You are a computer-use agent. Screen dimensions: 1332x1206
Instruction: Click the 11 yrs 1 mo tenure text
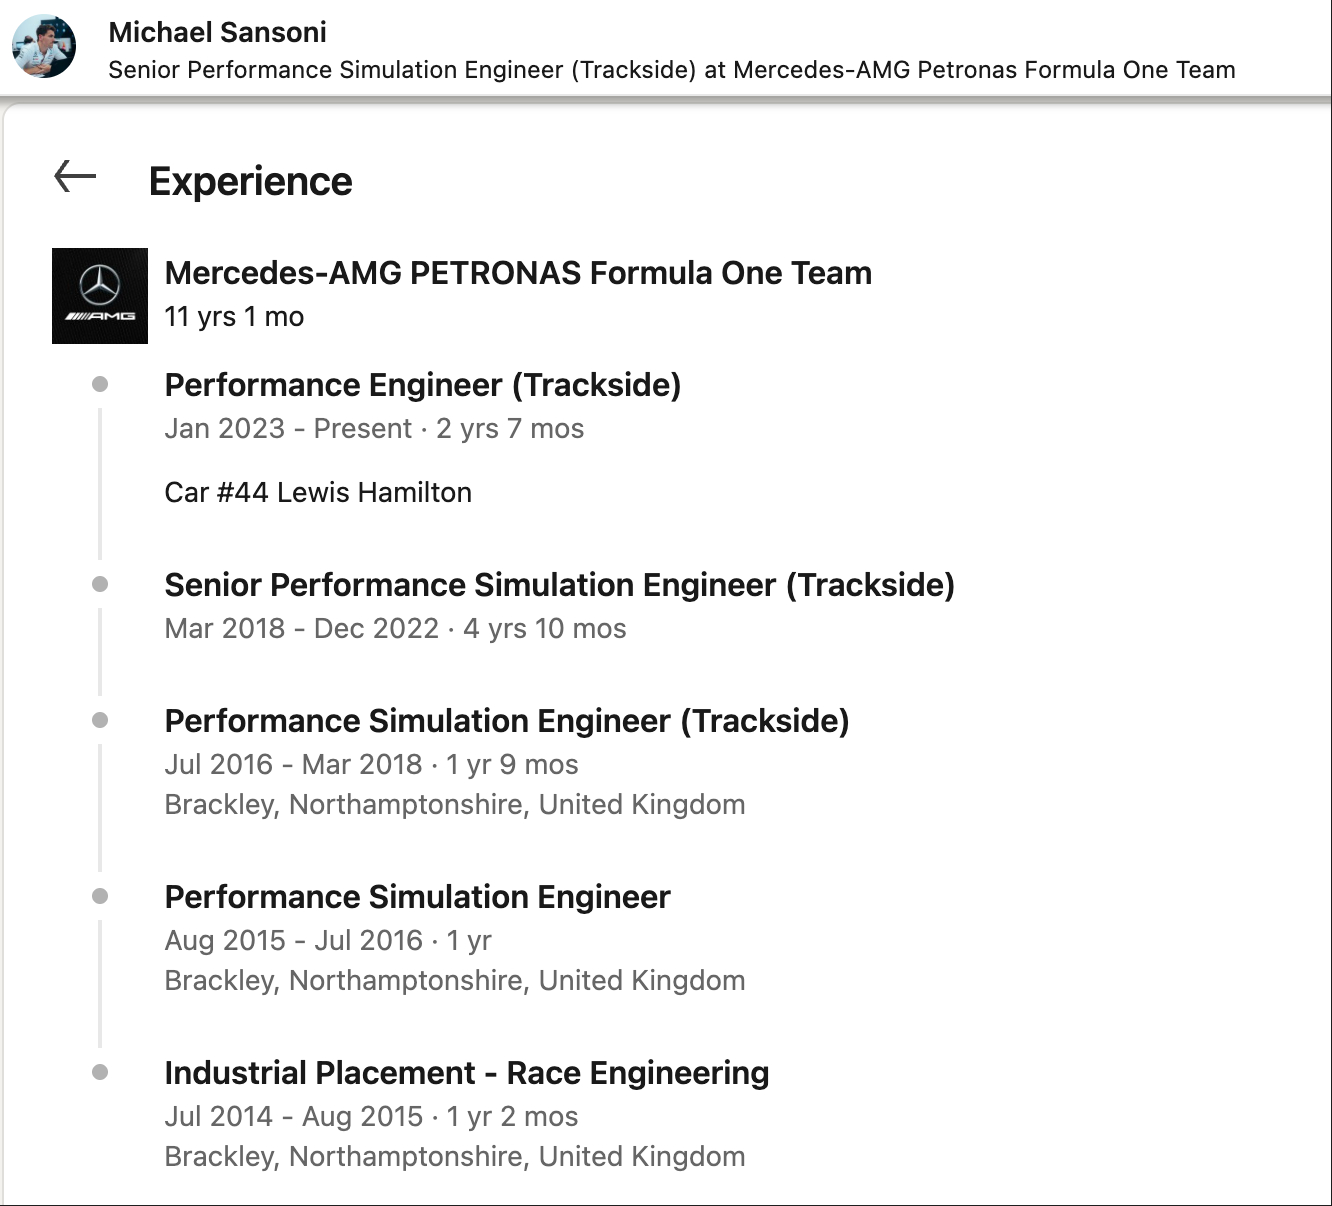coord(234,317)
